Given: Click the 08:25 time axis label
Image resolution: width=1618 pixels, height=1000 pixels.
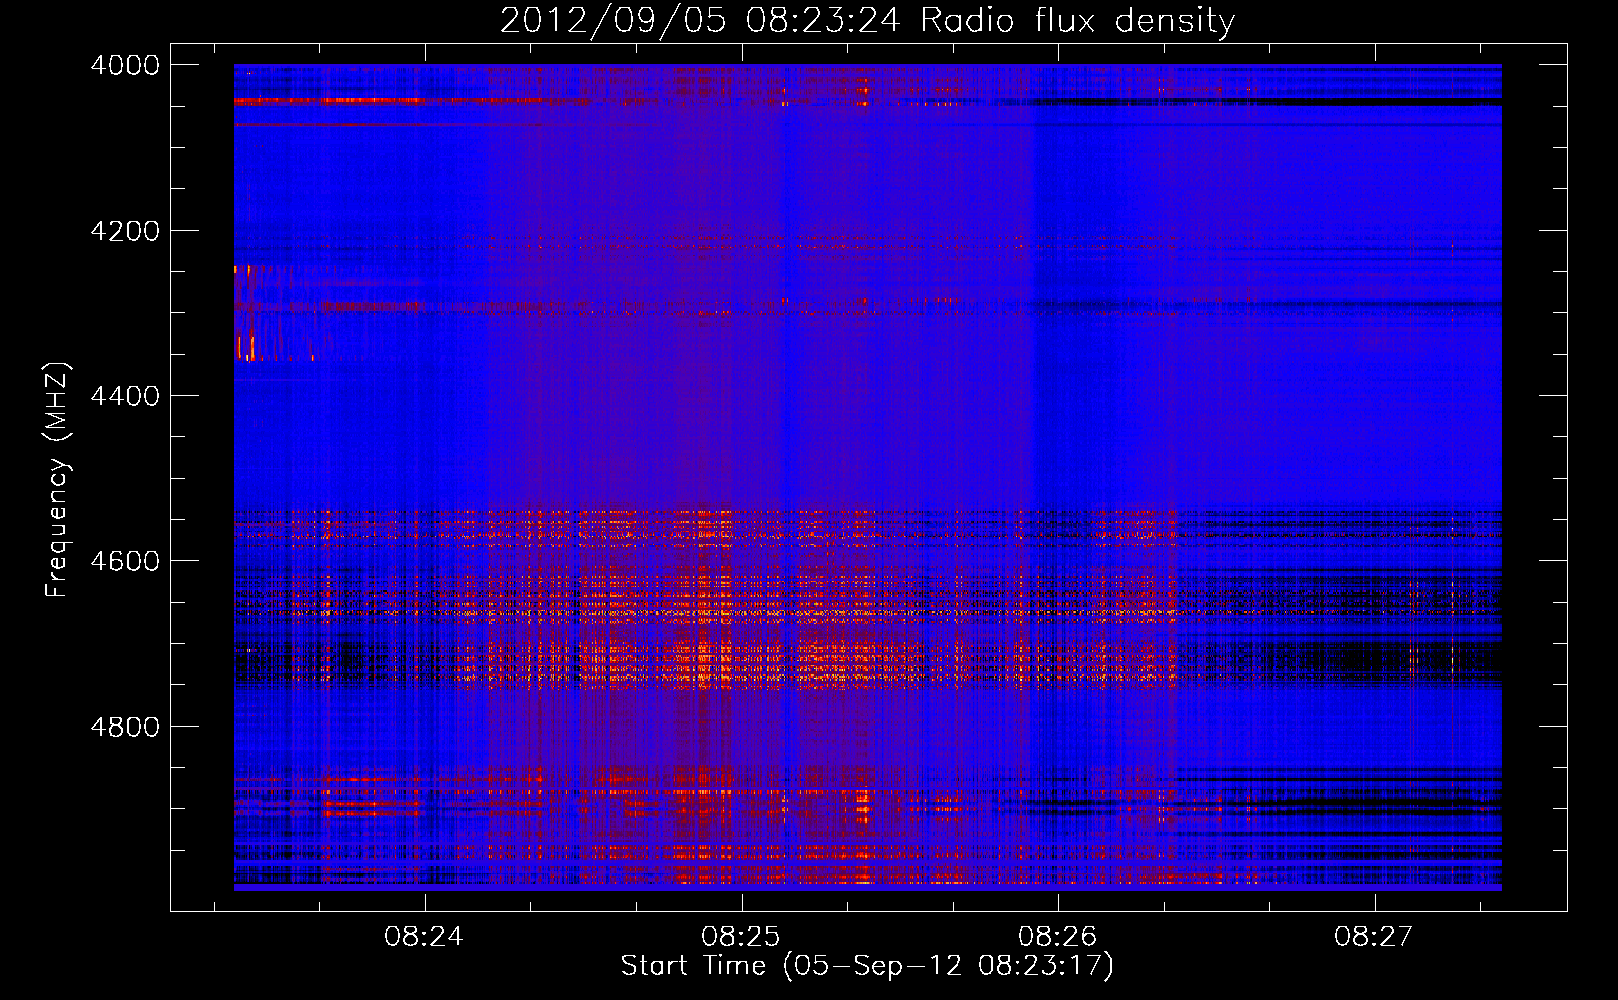Looking at the screenshot, I should (741, 937).
